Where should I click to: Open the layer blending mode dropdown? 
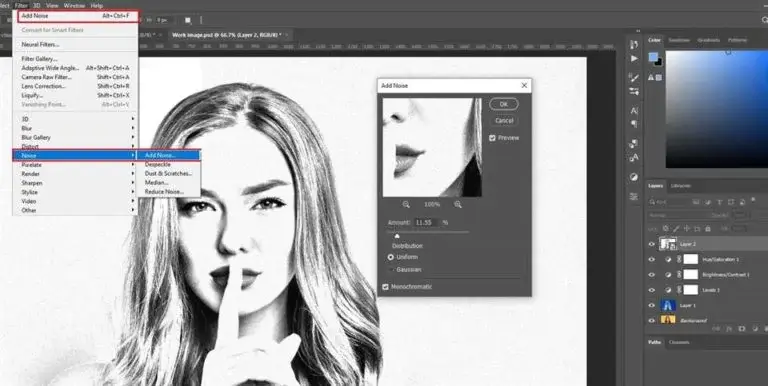click(x=677, y=216)
